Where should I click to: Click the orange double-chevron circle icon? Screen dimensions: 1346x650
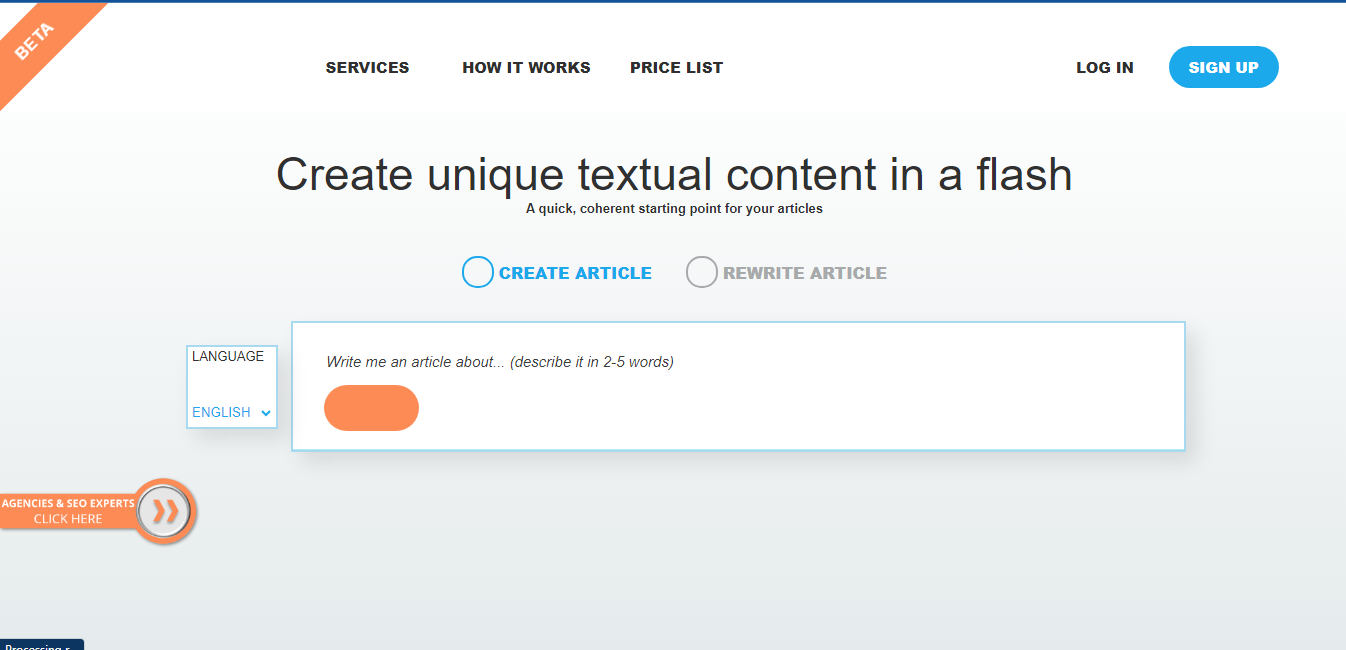165,511
